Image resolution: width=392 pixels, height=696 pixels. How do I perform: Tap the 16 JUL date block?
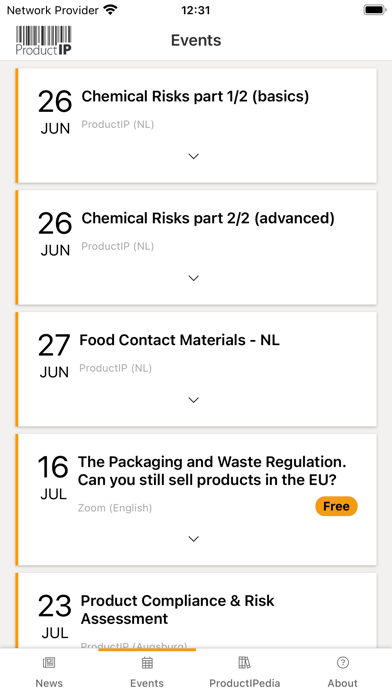pos(53,478)
